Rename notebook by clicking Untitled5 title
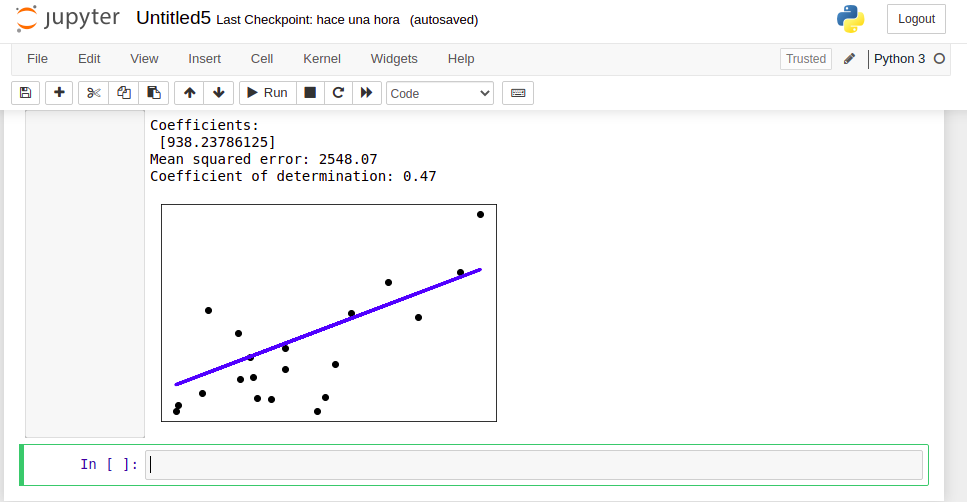Screen dimensions: 967x502 pos(174,19)
